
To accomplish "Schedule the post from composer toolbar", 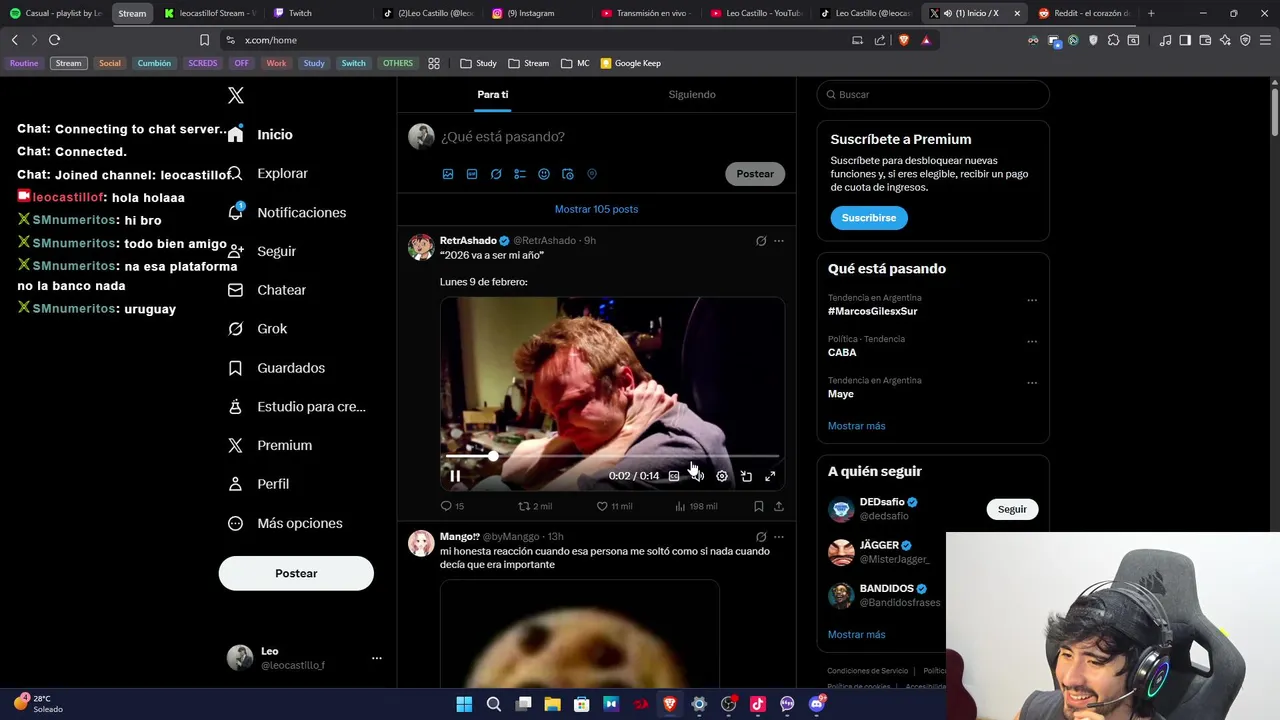I will tap(568, 174).
